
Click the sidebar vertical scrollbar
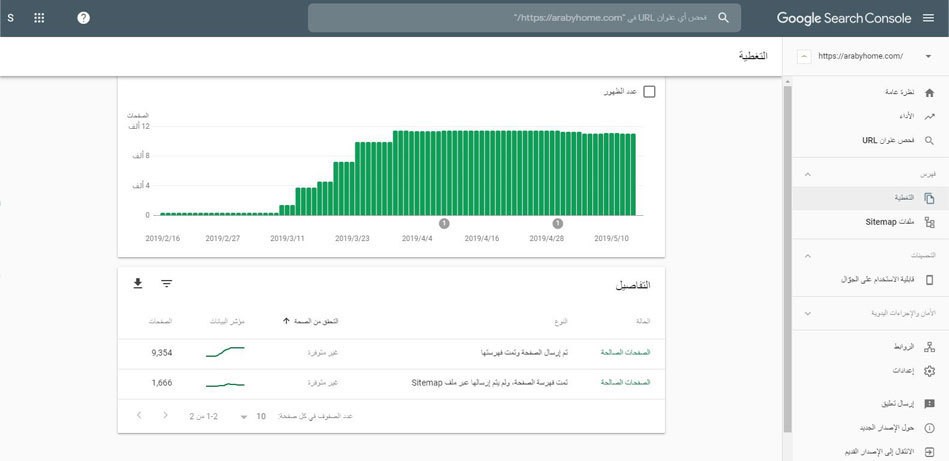(x=787, y=259)
